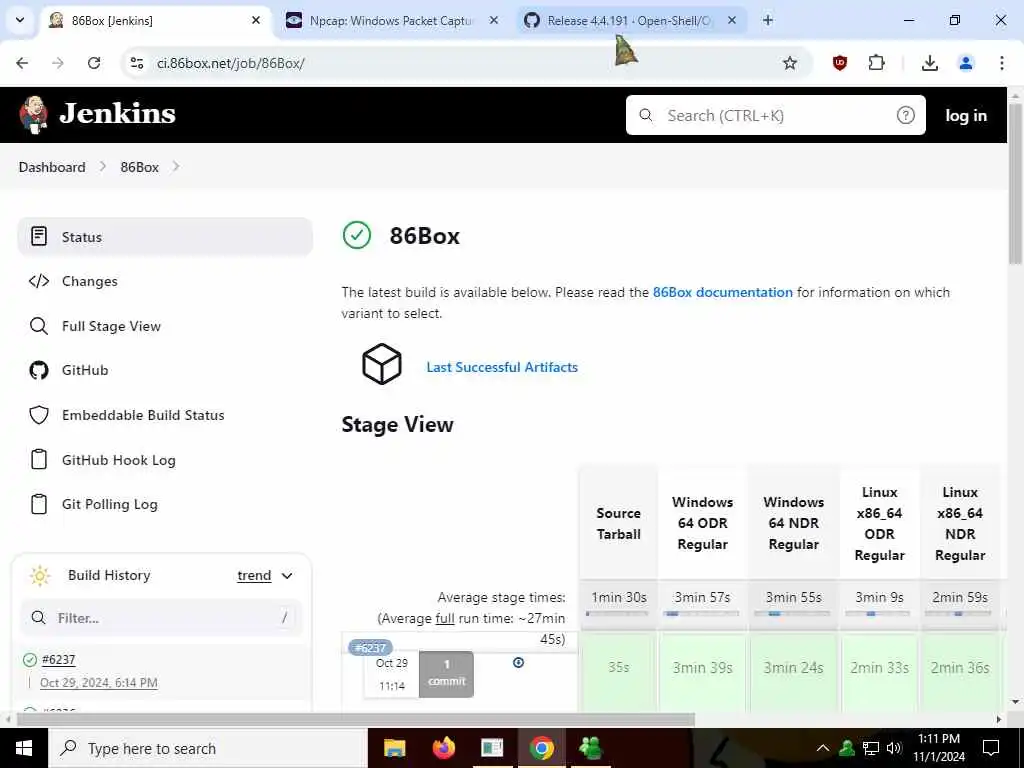Close the Npcap tab
Viewport: 1024px width, 768px height.
click(x=494, y=21)
